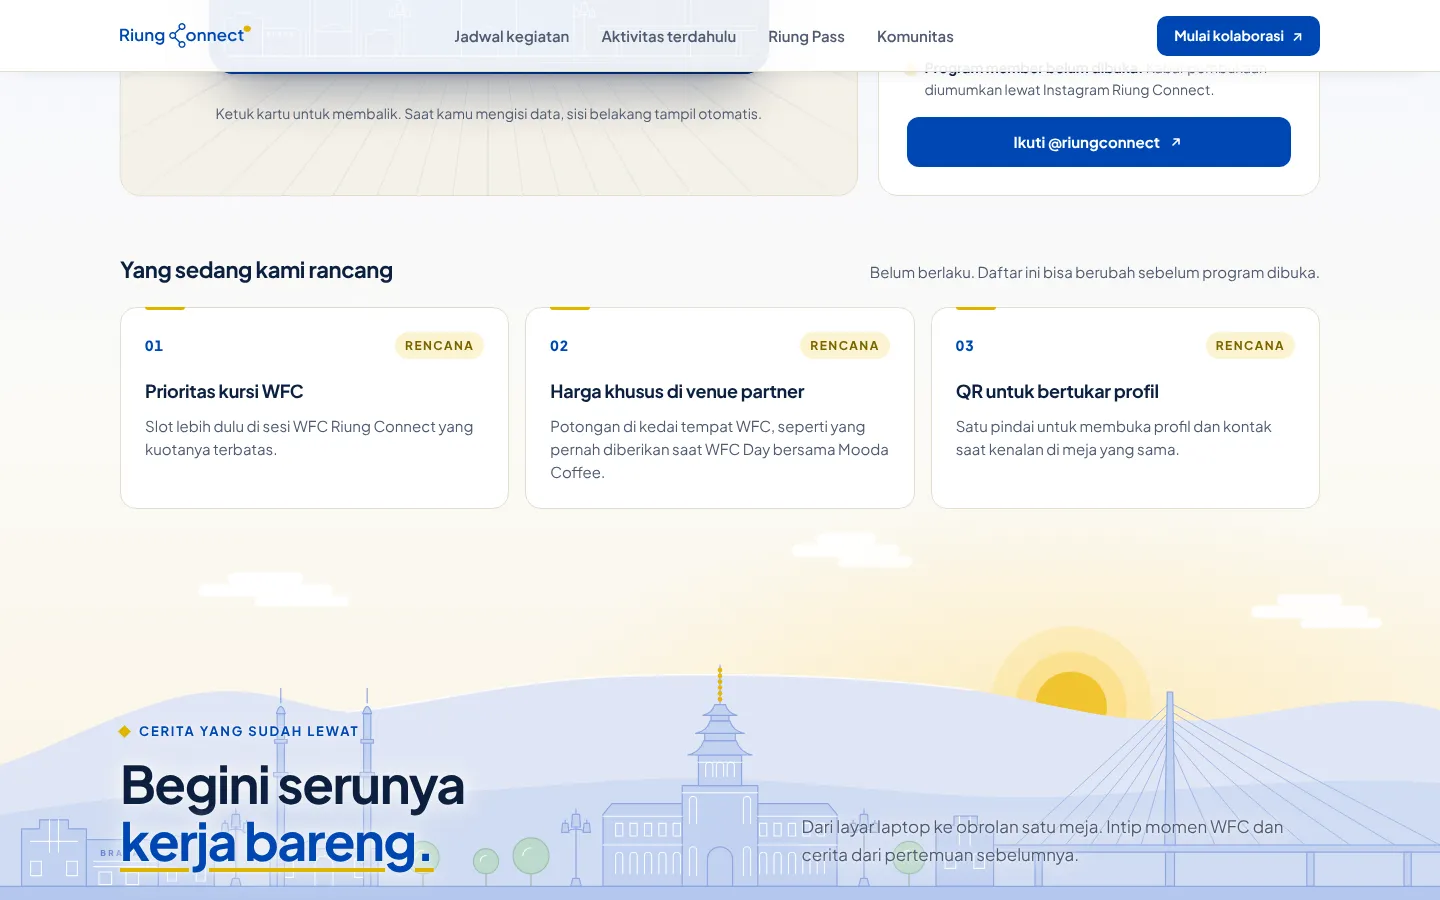Click the 02 number label
The image size is (1440, 900).
coord(559,346)
